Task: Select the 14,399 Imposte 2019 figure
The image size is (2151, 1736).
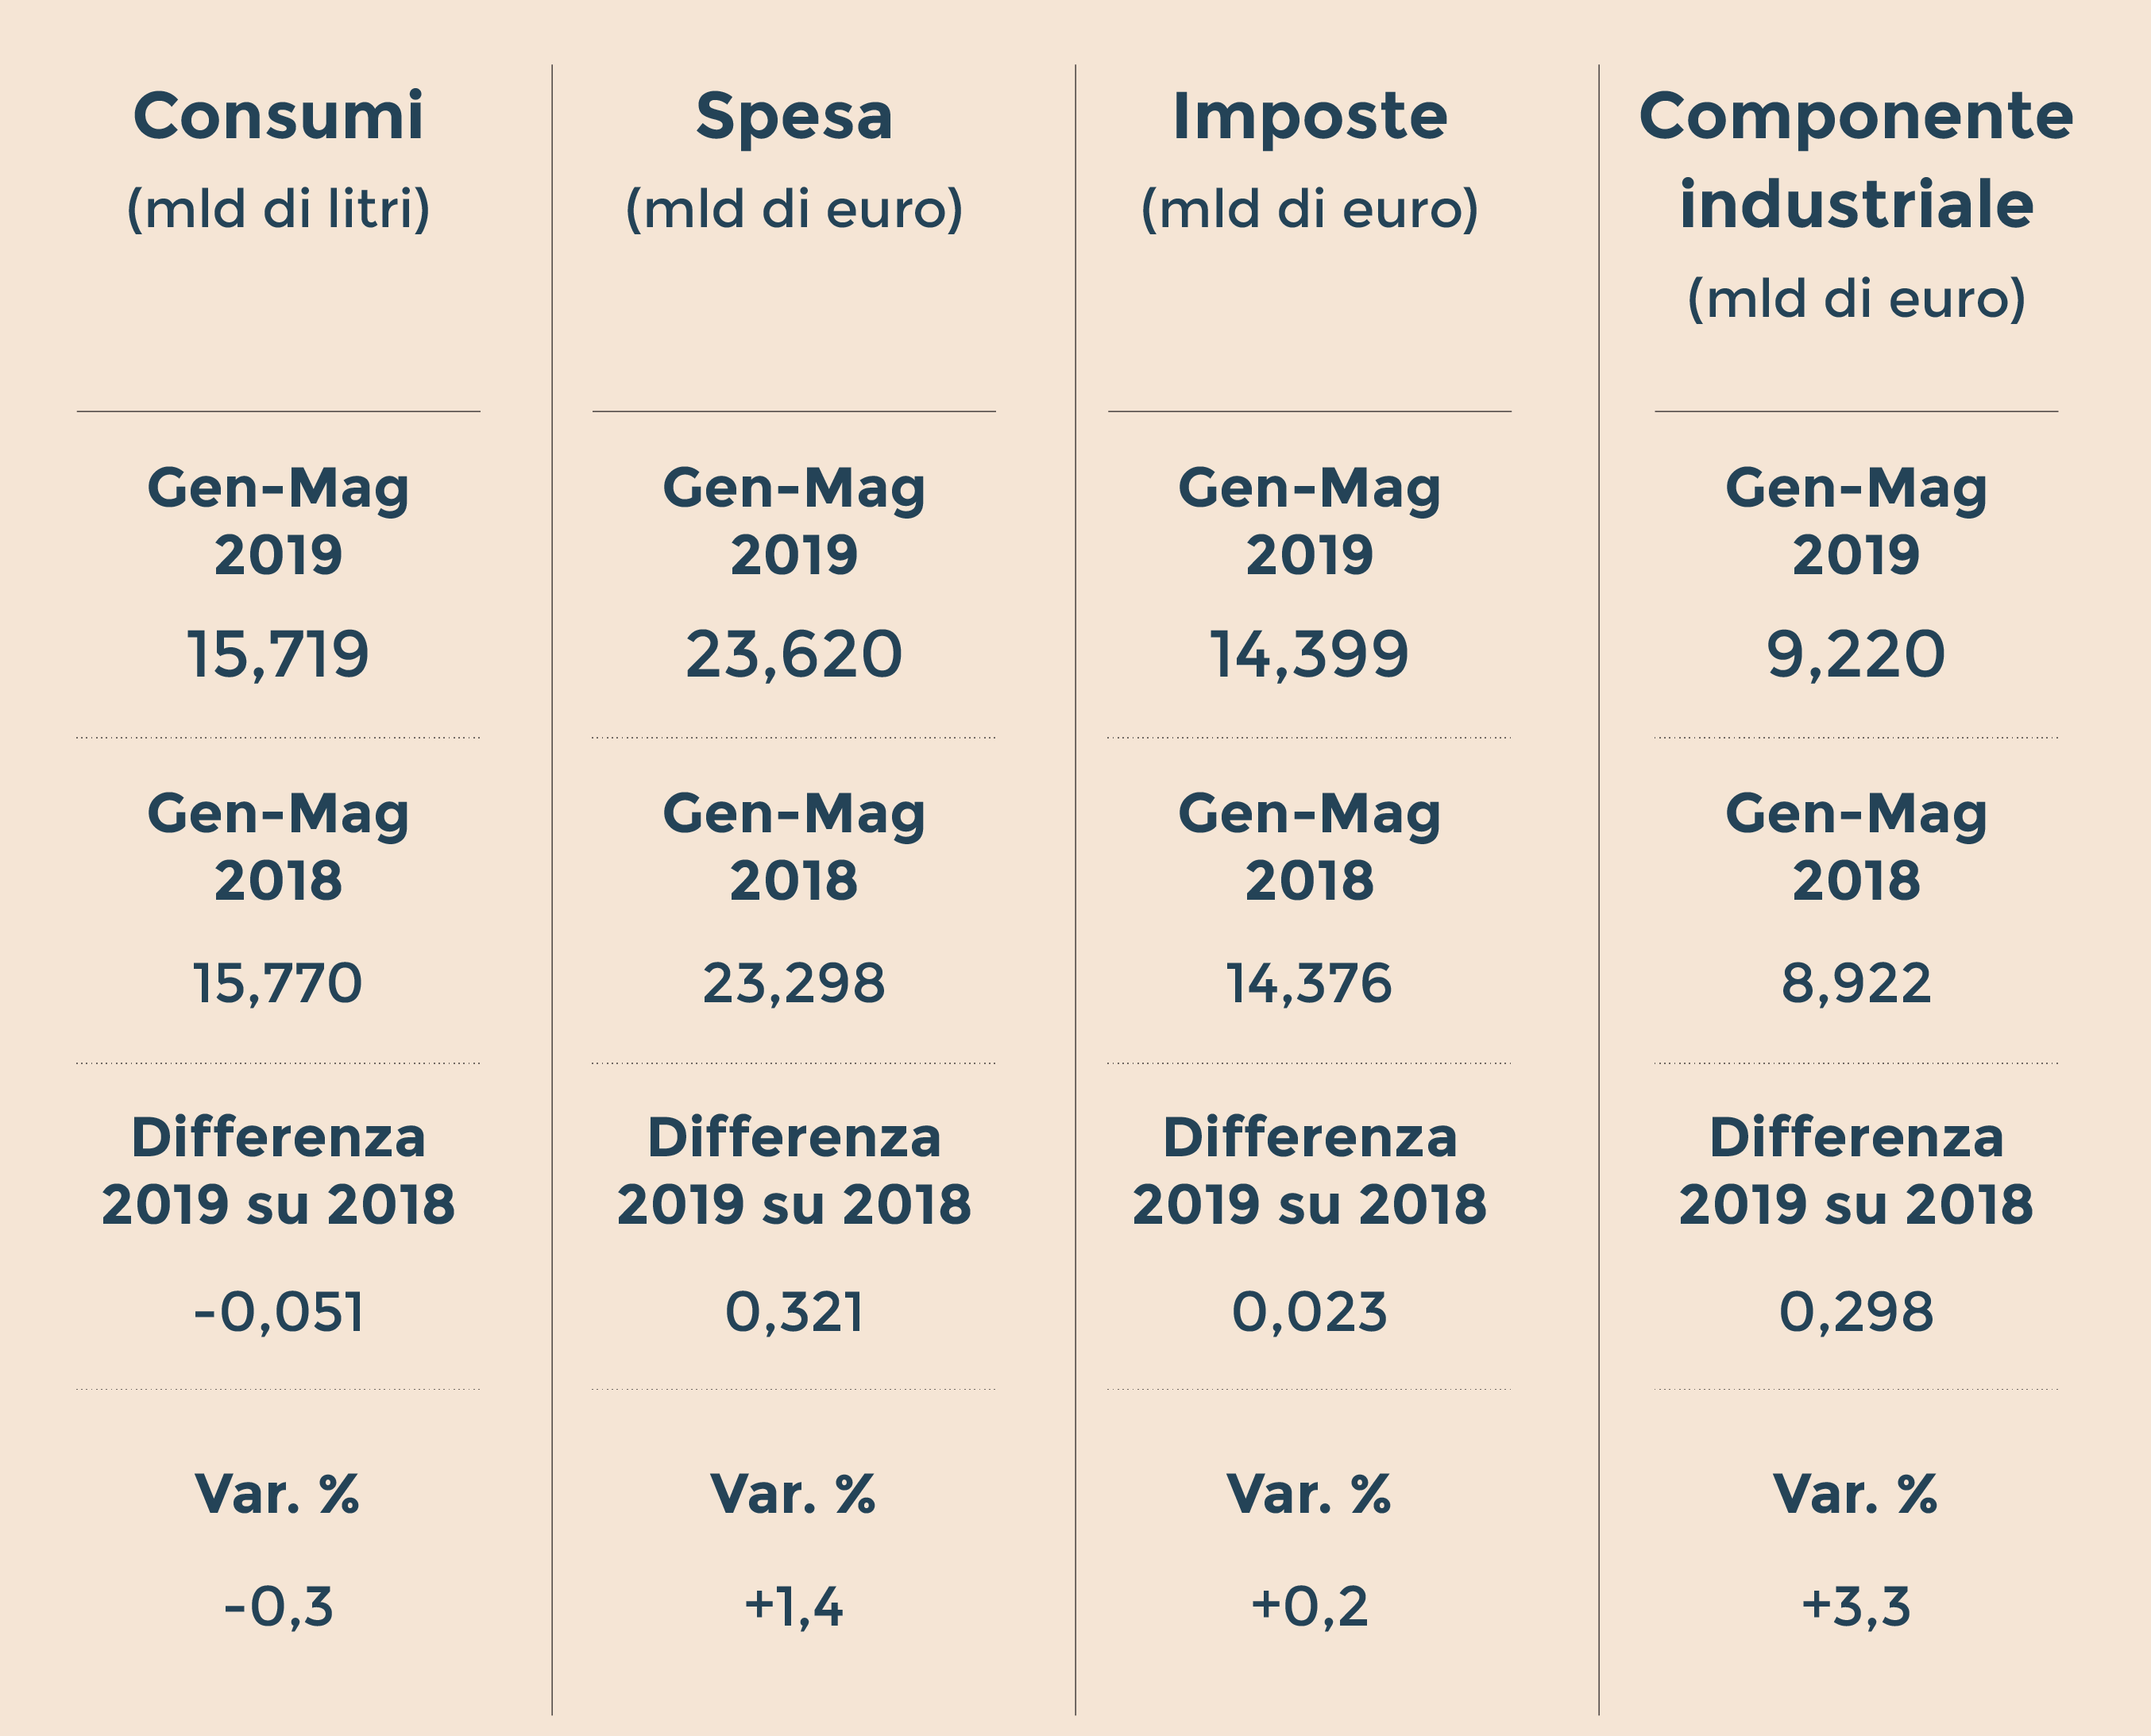Action: (1309, 655)
